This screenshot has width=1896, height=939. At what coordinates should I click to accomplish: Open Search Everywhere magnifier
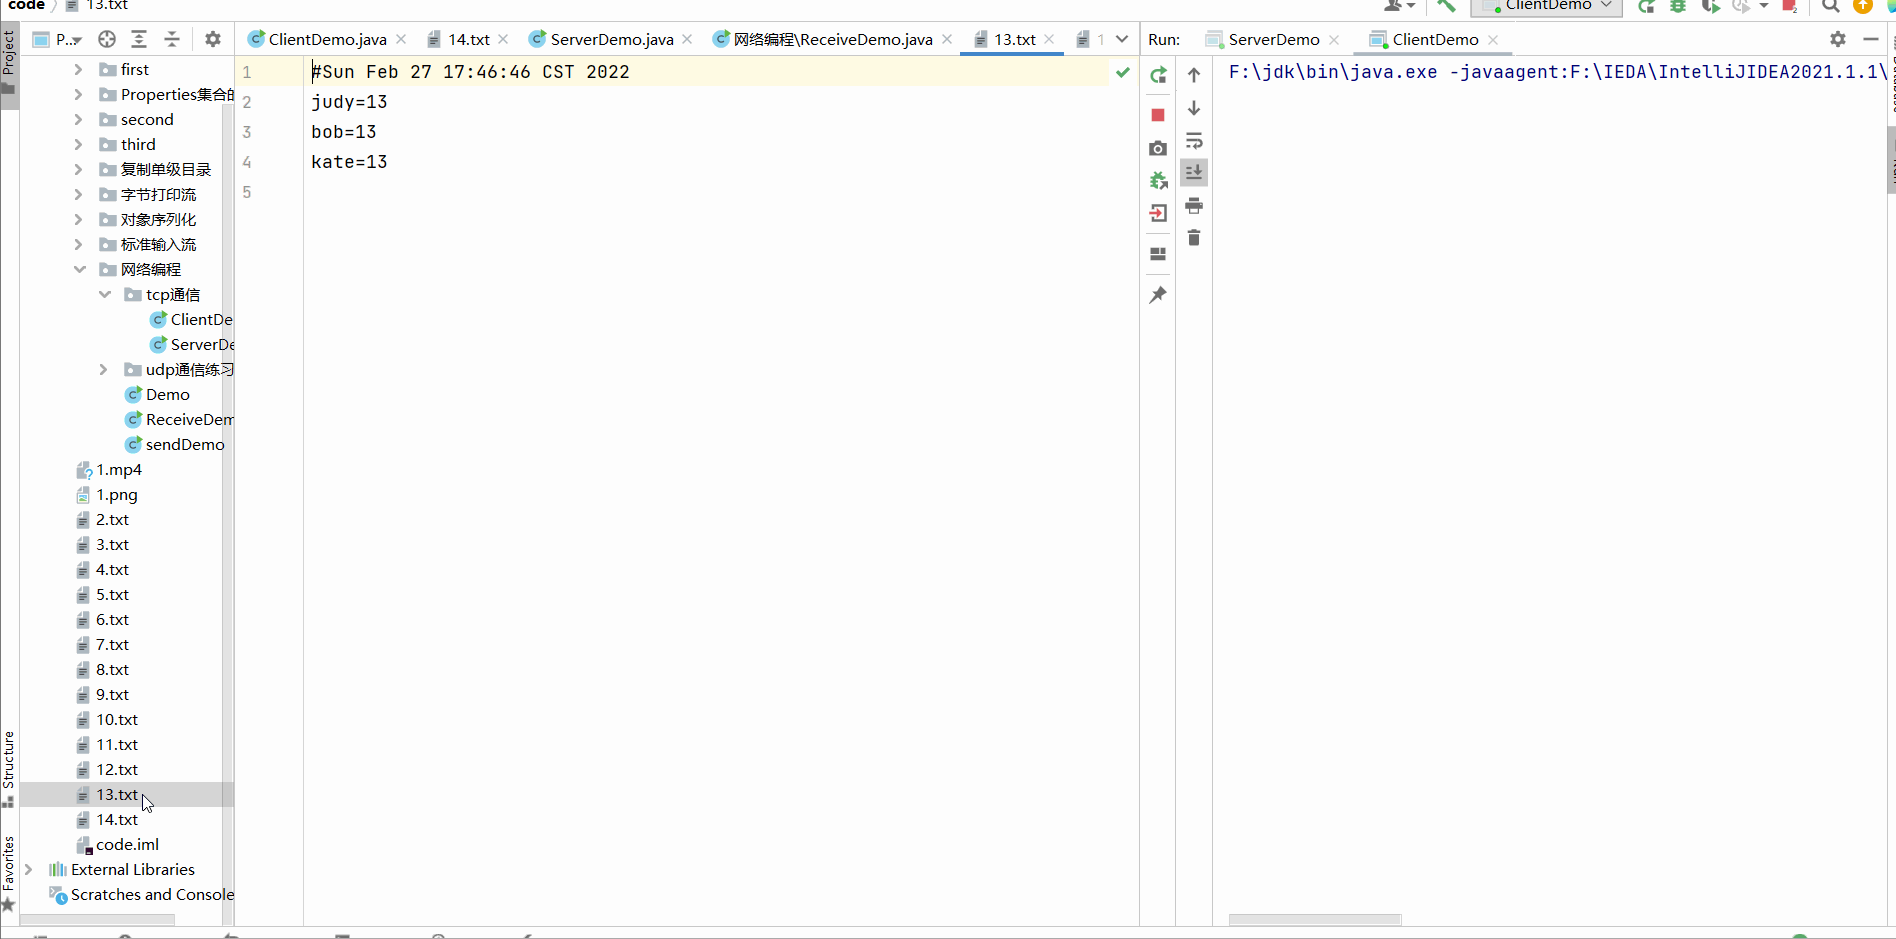click(1831, 6)
